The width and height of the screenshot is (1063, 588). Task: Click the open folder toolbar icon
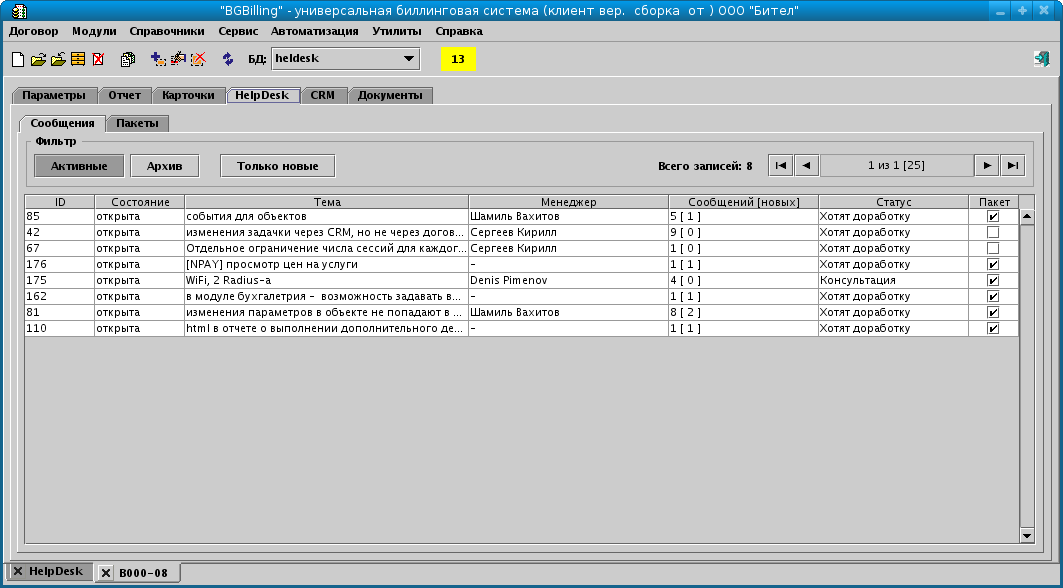click(37, 59)
